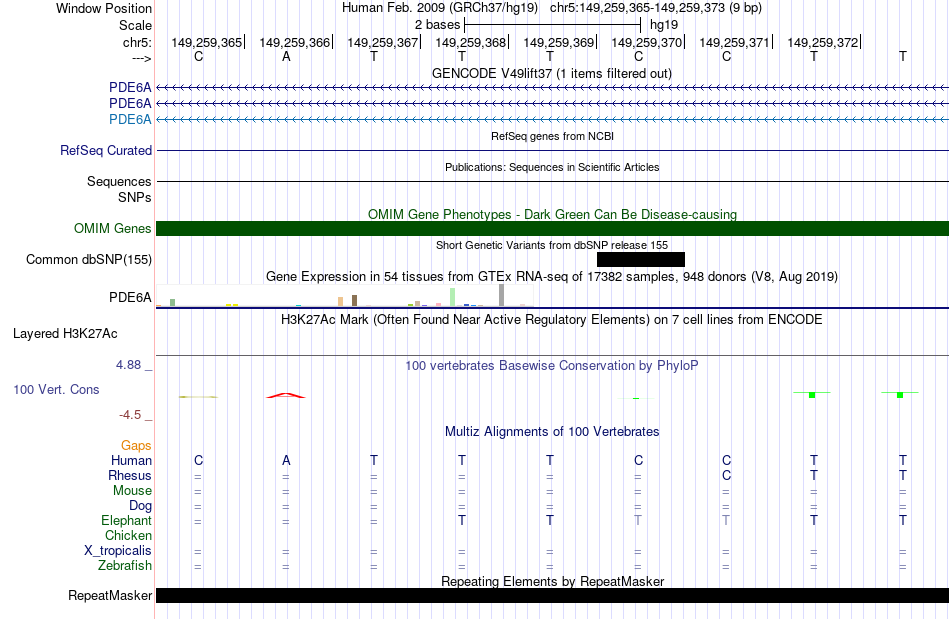Screen dimensions: 950x619
Task: Click 'Multiz Alignments of 100 Vertebrates' title
Action: (x=552, y=432)
